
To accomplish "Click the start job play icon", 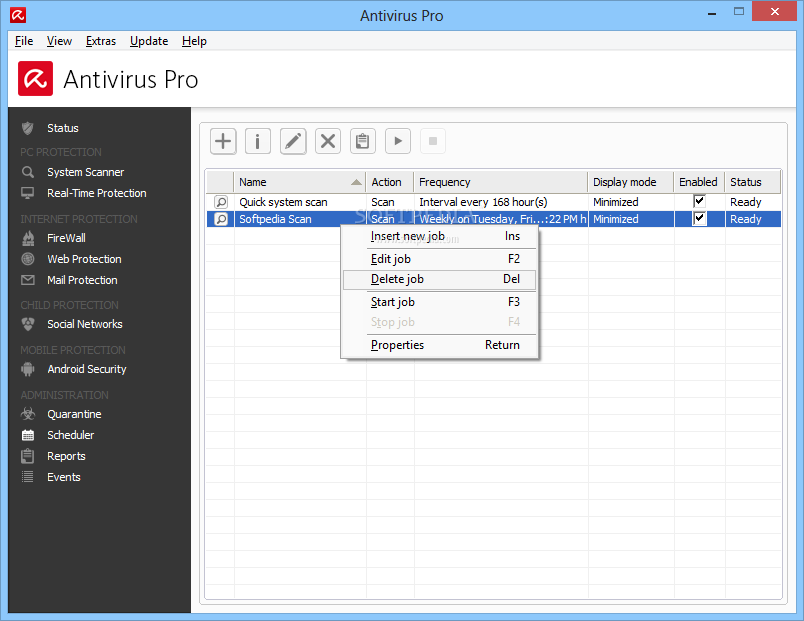I will click(x=398, y=141).
